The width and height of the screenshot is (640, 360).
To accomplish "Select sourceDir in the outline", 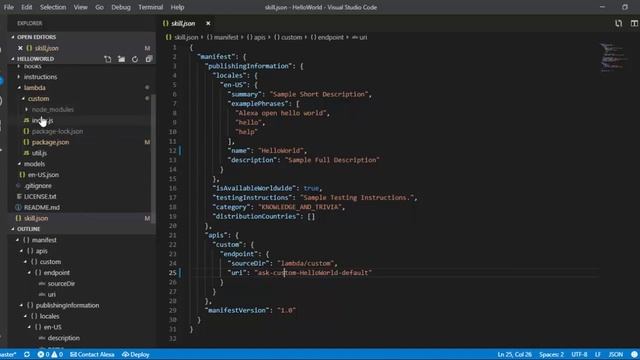I will [61, 284].
